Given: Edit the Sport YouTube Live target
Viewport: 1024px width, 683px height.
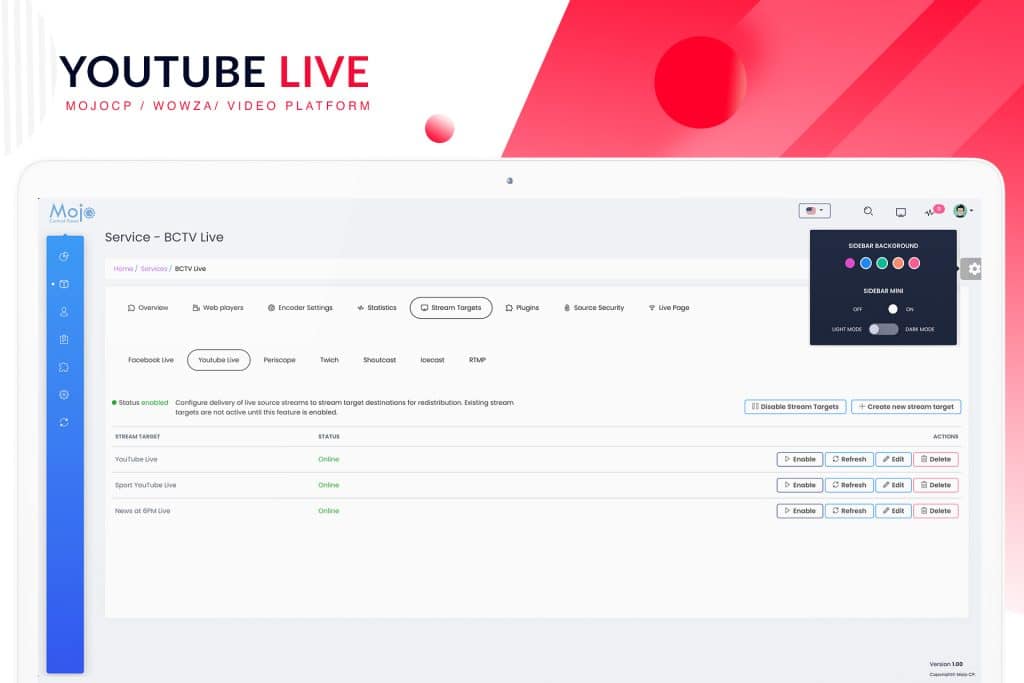Looking at the screenshot, I should point(893,485).
